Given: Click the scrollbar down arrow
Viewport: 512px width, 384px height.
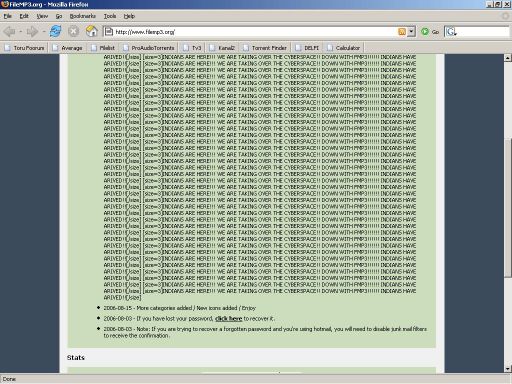Looking at the screenshot, I should pos(508,369).
